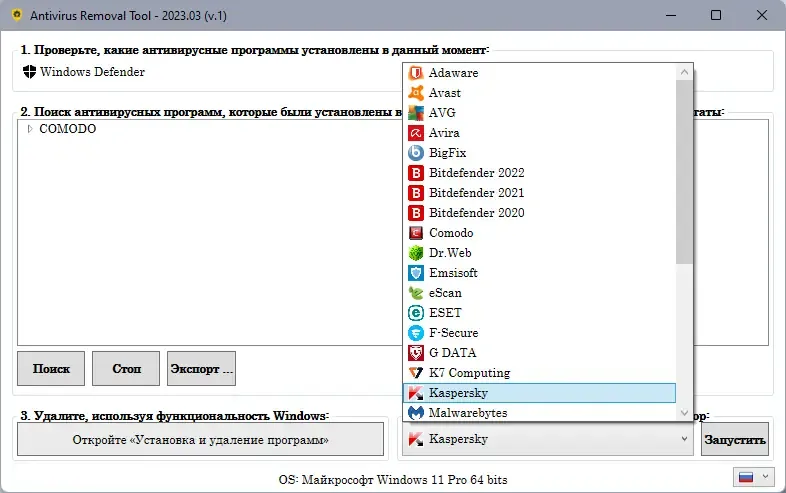Click the Экспорт ... button

202,369
